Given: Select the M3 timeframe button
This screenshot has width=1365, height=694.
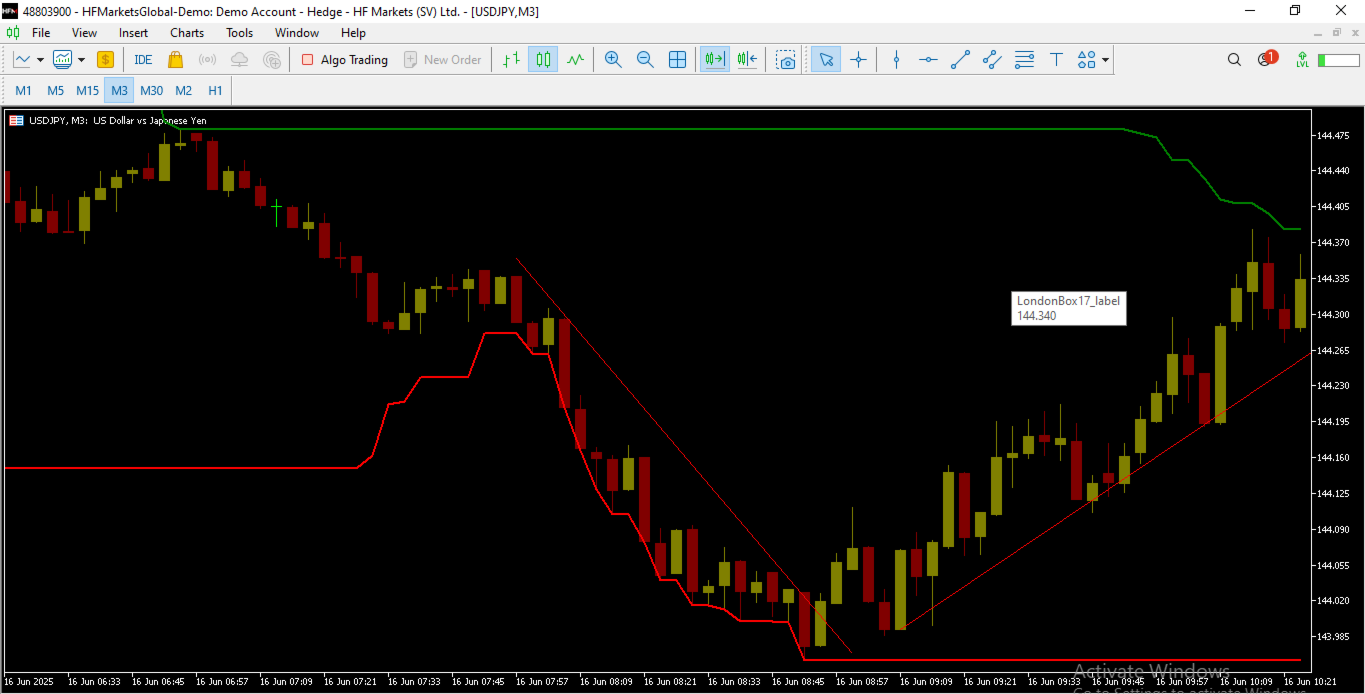Looking at the screenshot, I should coord(120,91).
